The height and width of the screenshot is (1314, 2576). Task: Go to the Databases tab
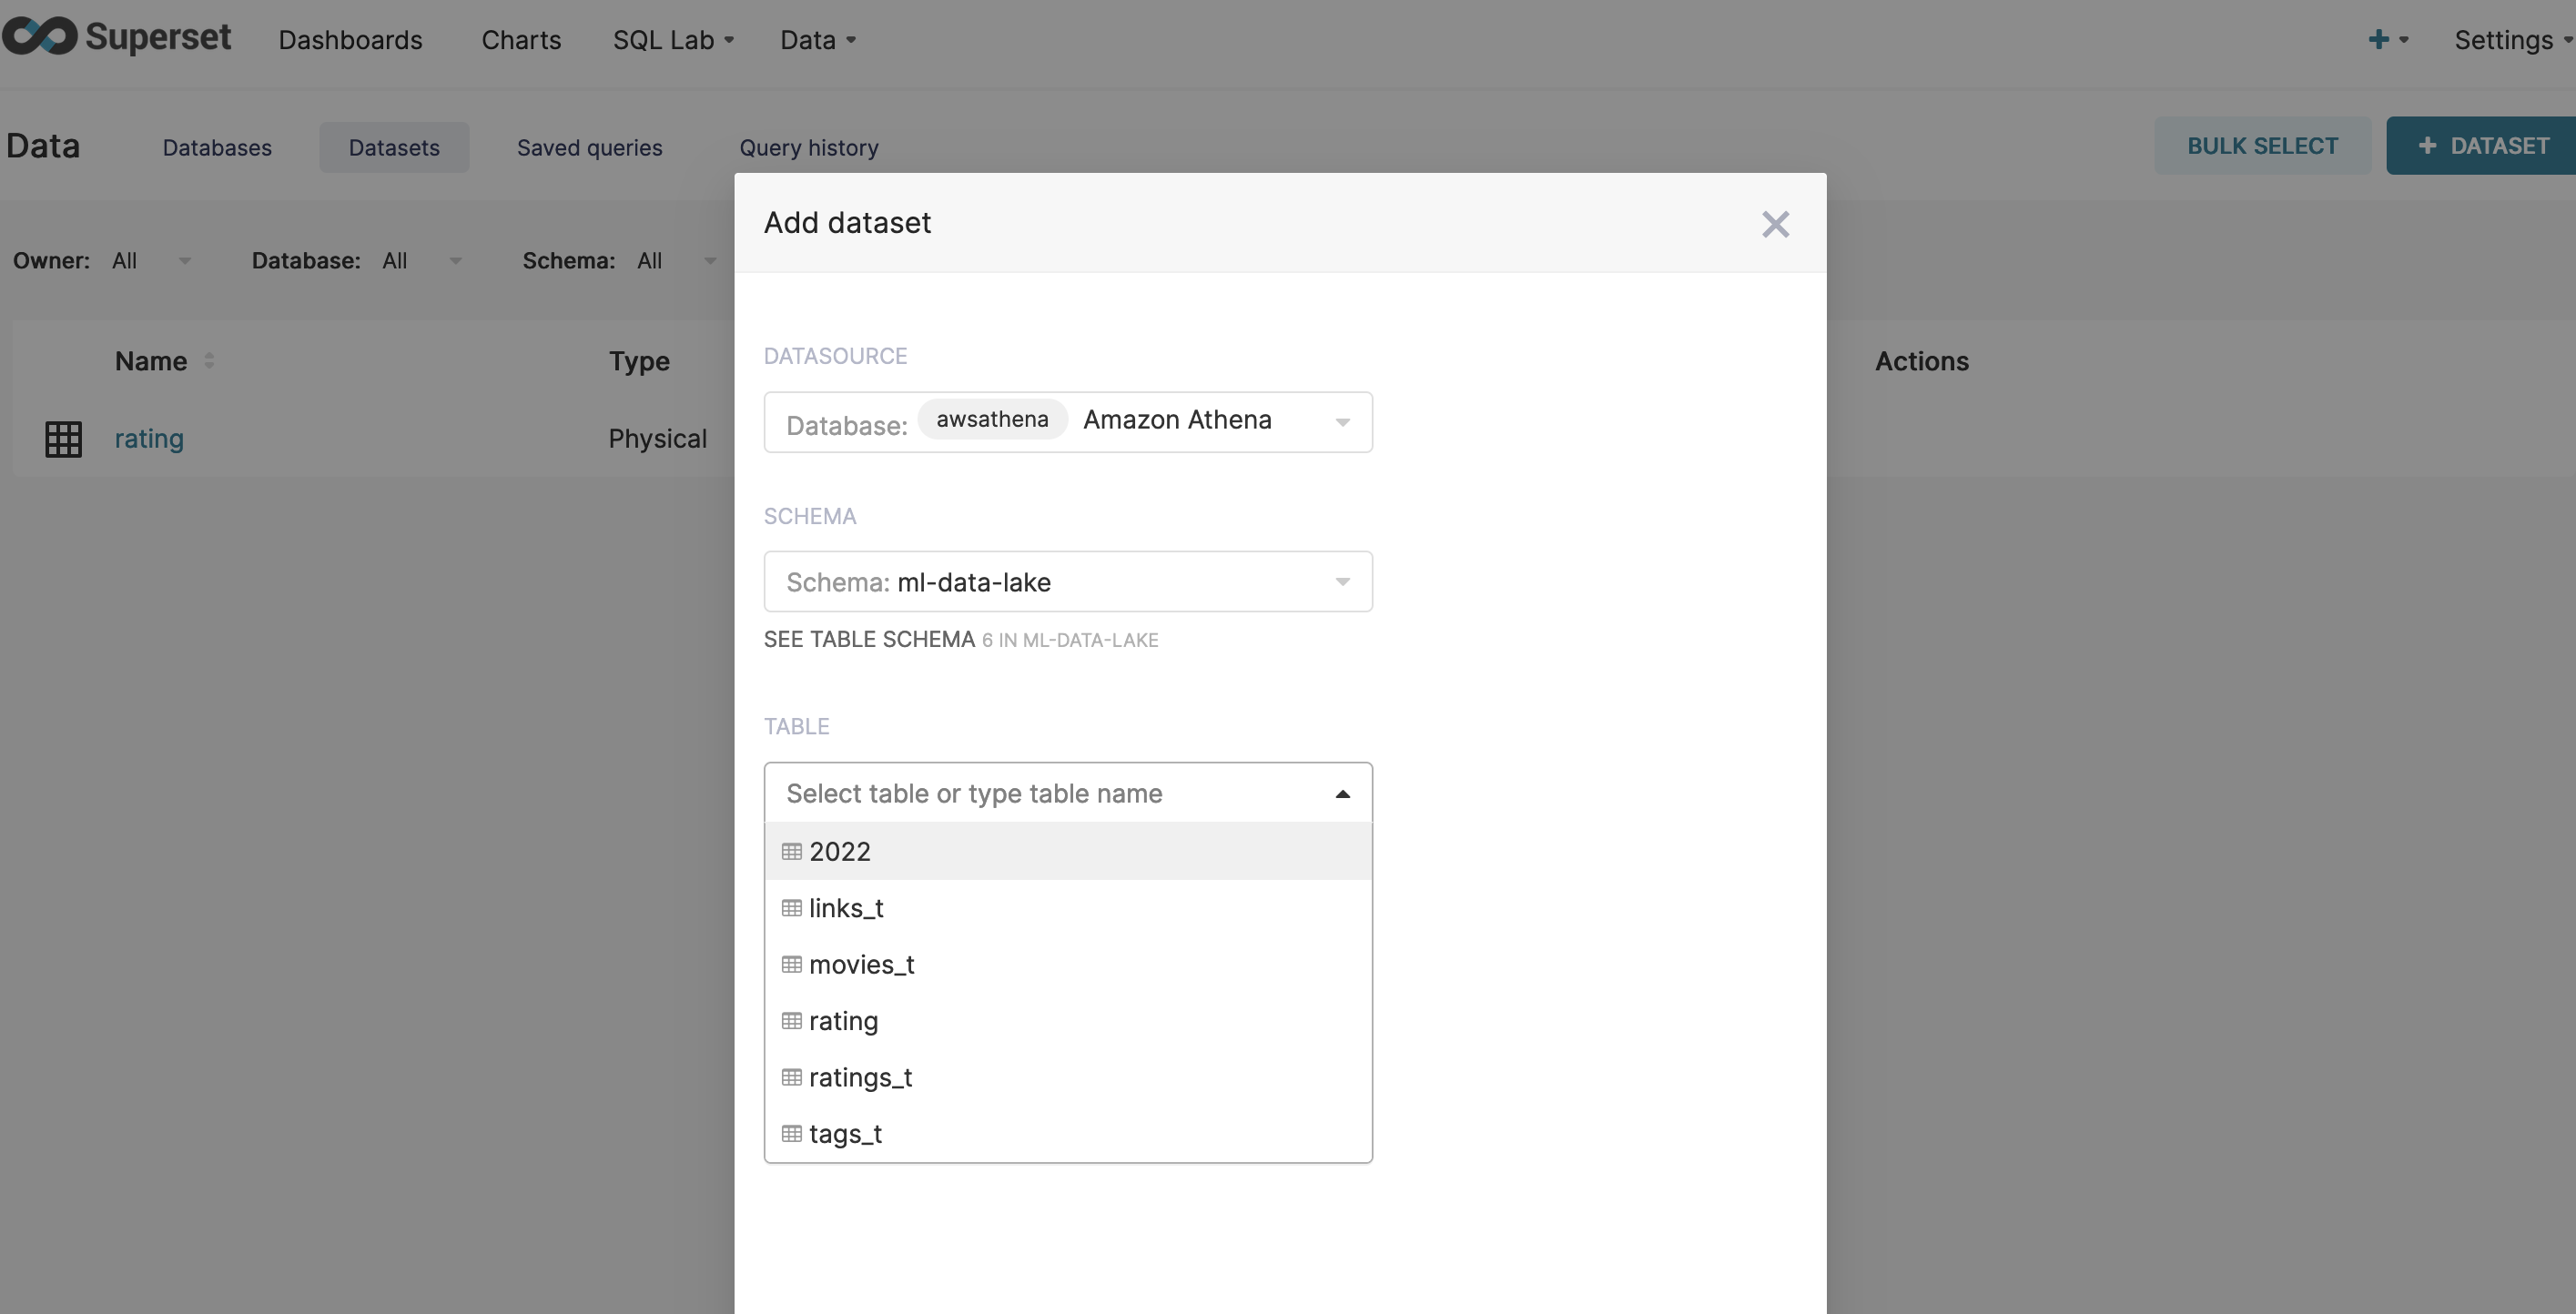(217, 148)
